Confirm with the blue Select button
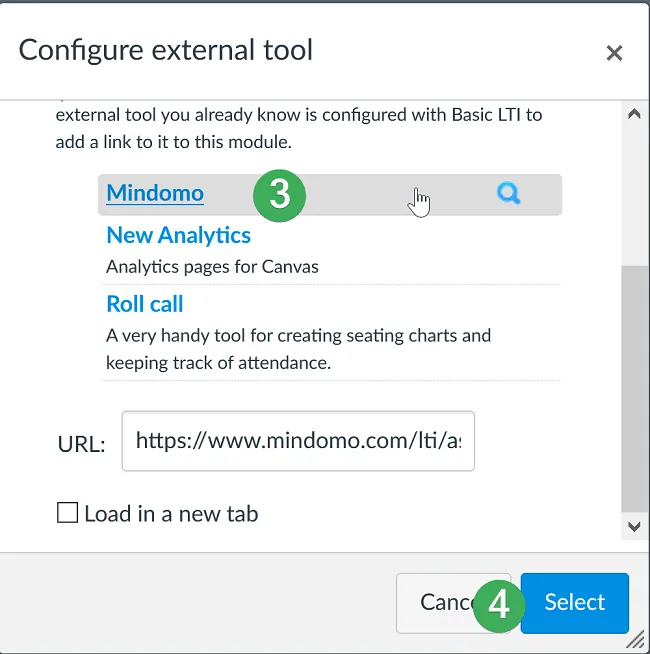The width and height of the screenshot is (650, 654). 575,602
